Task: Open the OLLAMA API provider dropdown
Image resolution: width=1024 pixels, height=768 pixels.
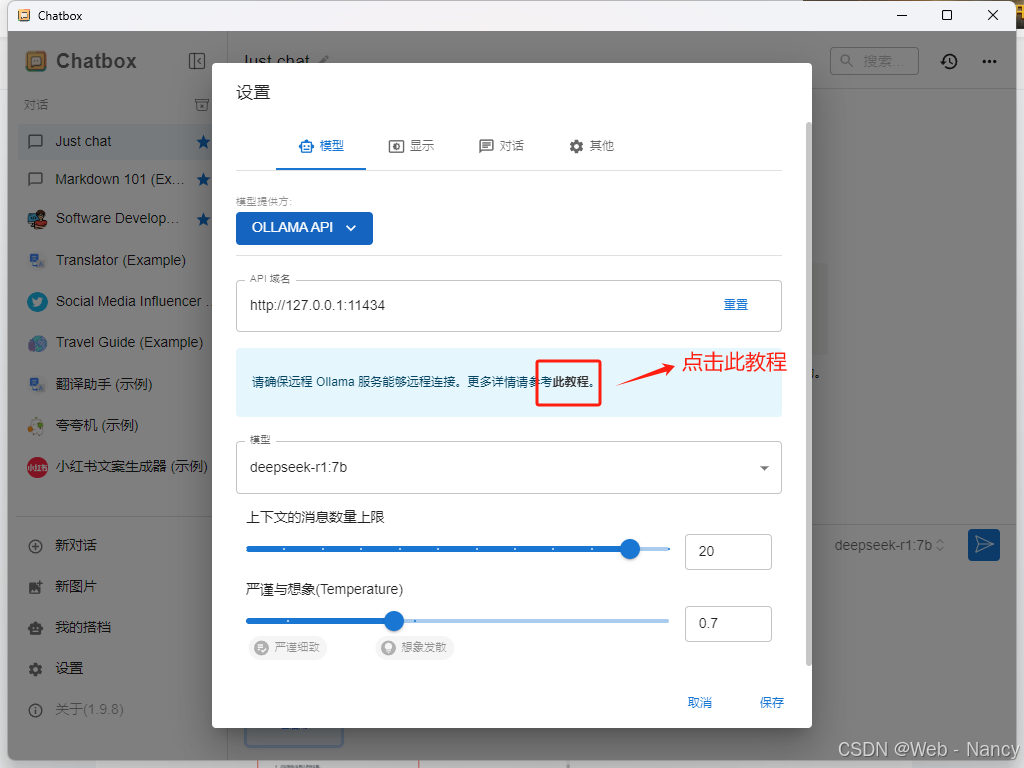Action: (304, 228)
